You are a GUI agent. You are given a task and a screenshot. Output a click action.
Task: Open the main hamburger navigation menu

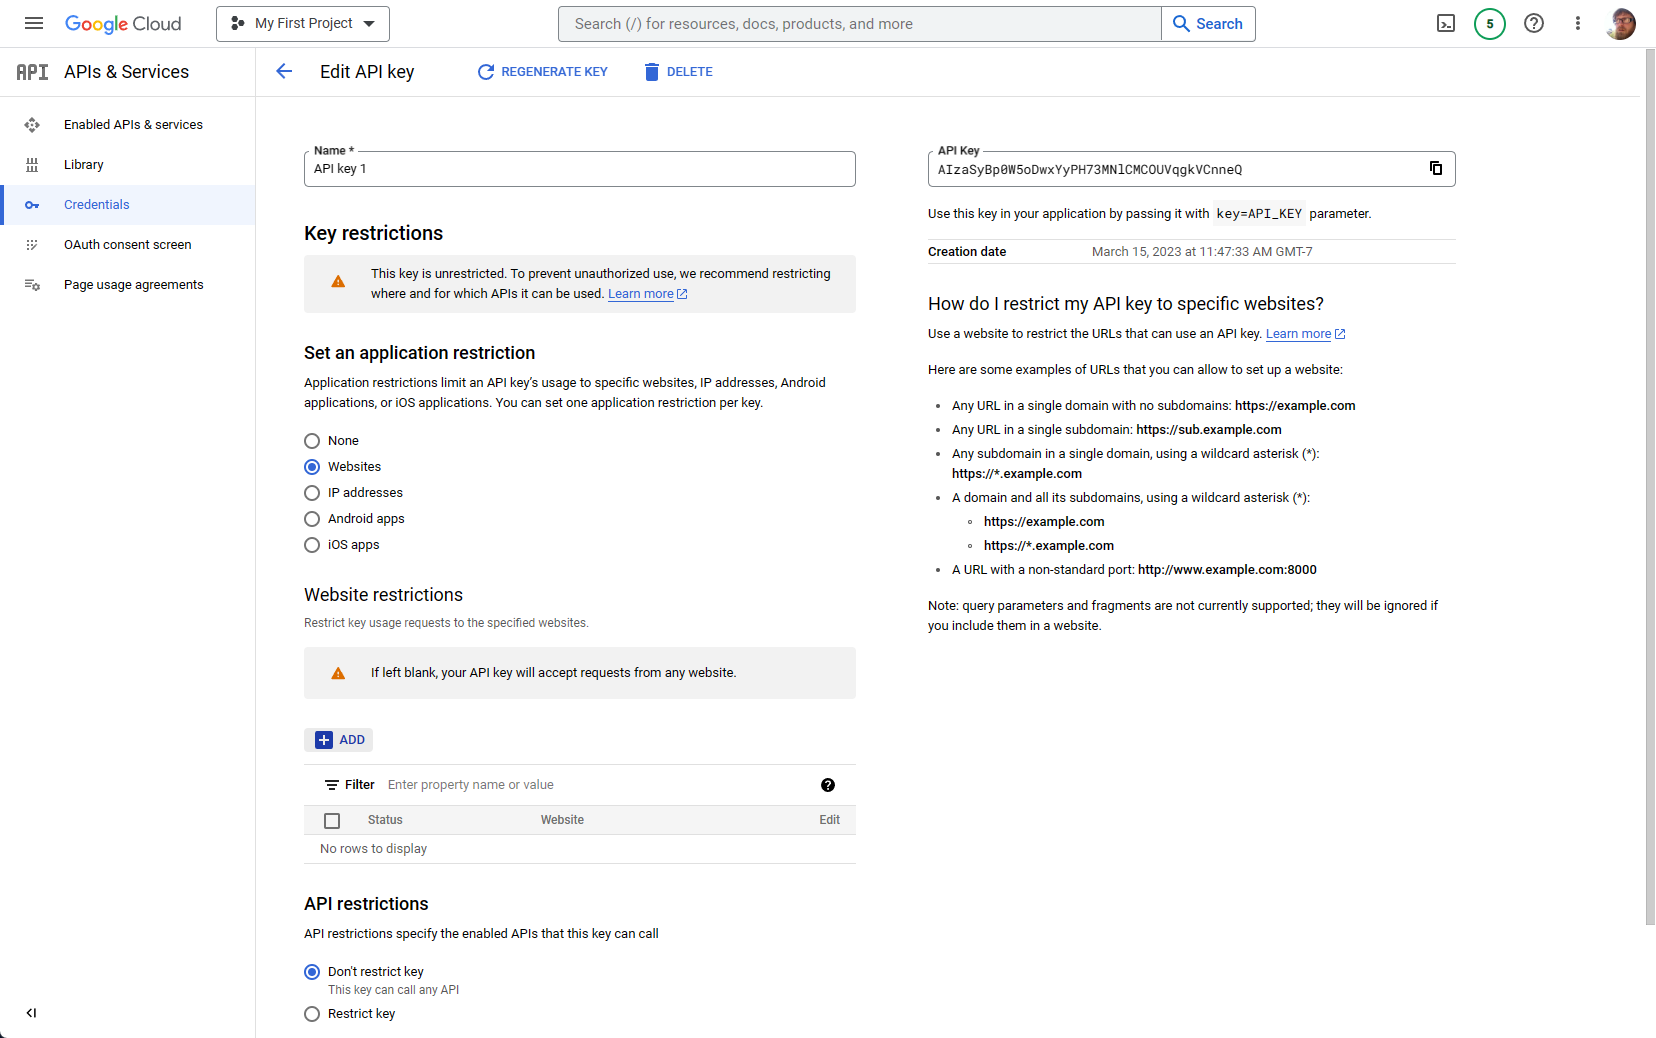tap(33, 23)
